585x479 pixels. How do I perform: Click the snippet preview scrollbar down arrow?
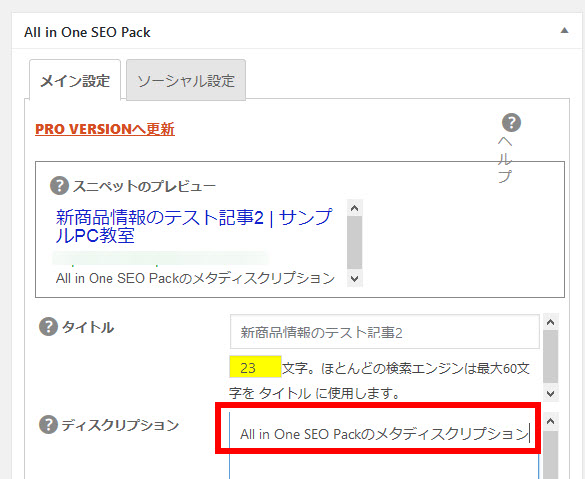pos(354,279)
